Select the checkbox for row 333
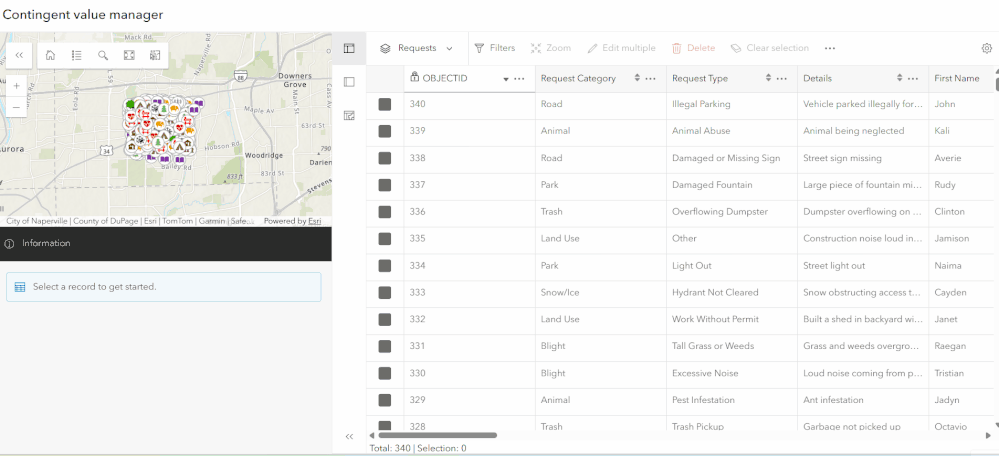The image size is (999, 456). coord(385,292)
